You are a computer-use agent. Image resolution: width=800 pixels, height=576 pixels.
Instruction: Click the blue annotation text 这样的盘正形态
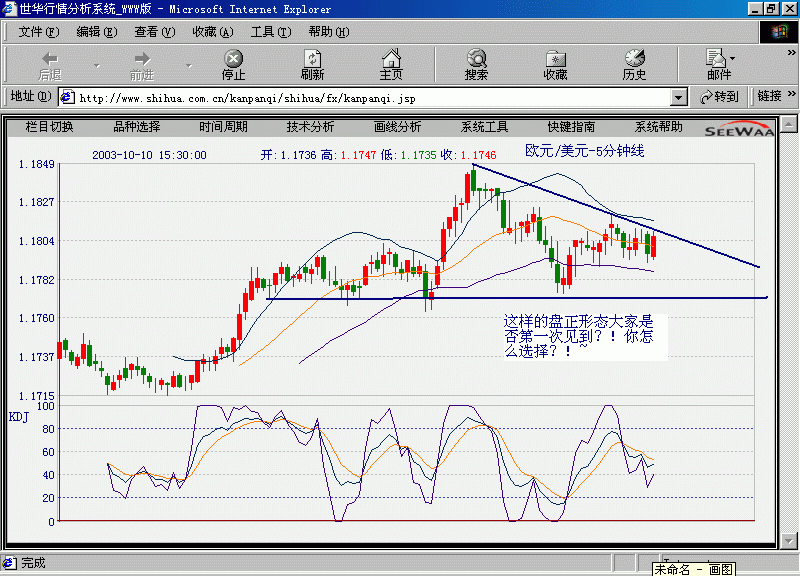click(556, 322)
